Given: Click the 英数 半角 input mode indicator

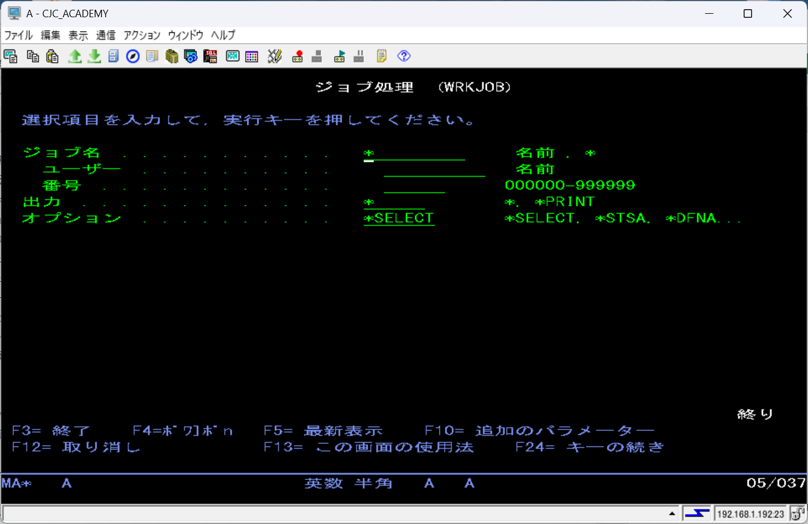Looking at the screenshot, I should pyautogui.click(x=348, y=483).
